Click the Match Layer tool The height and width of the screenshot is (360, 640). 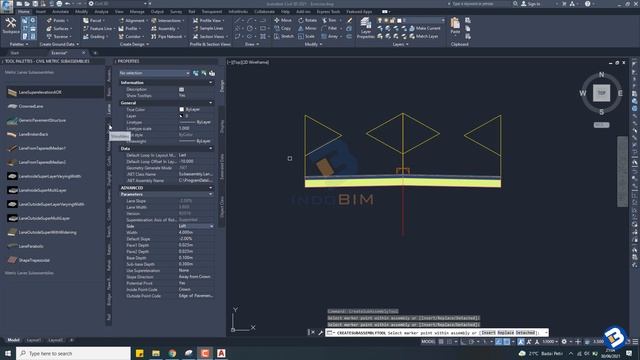coord(424,36)
